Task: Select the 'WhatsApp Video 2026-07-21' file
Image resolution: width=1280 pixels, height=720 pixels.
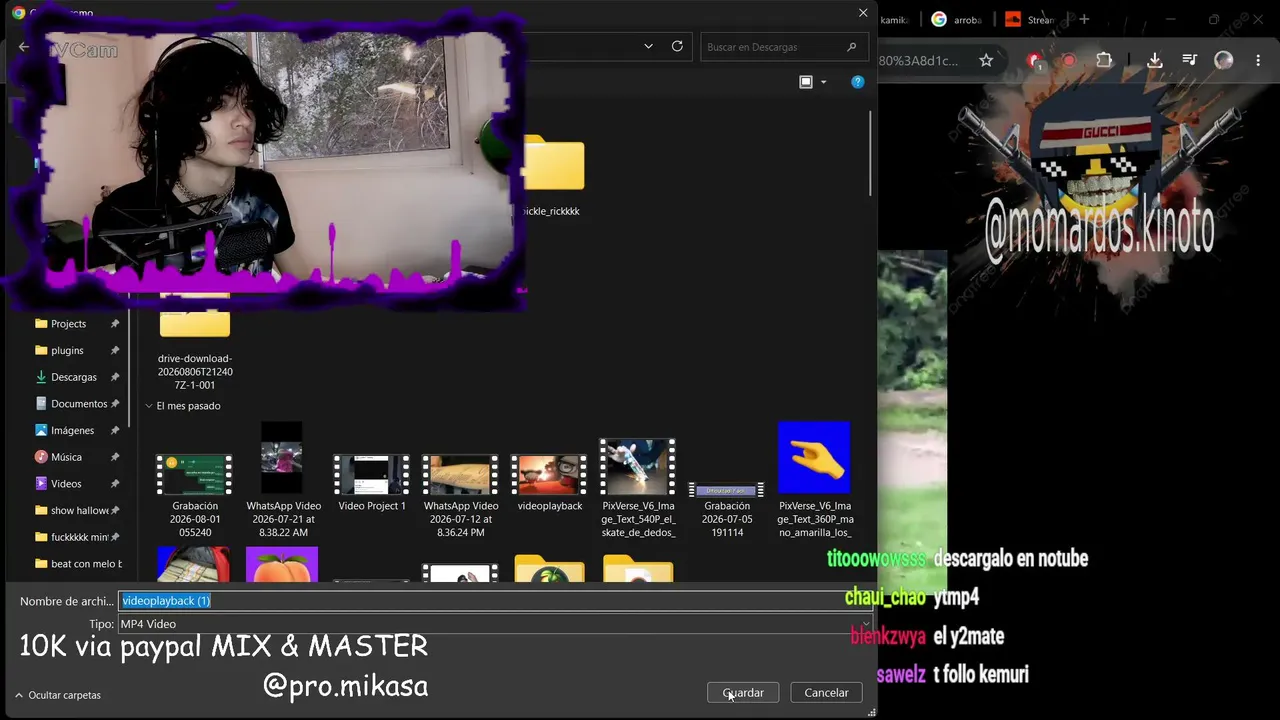Action: click(283, 480)
